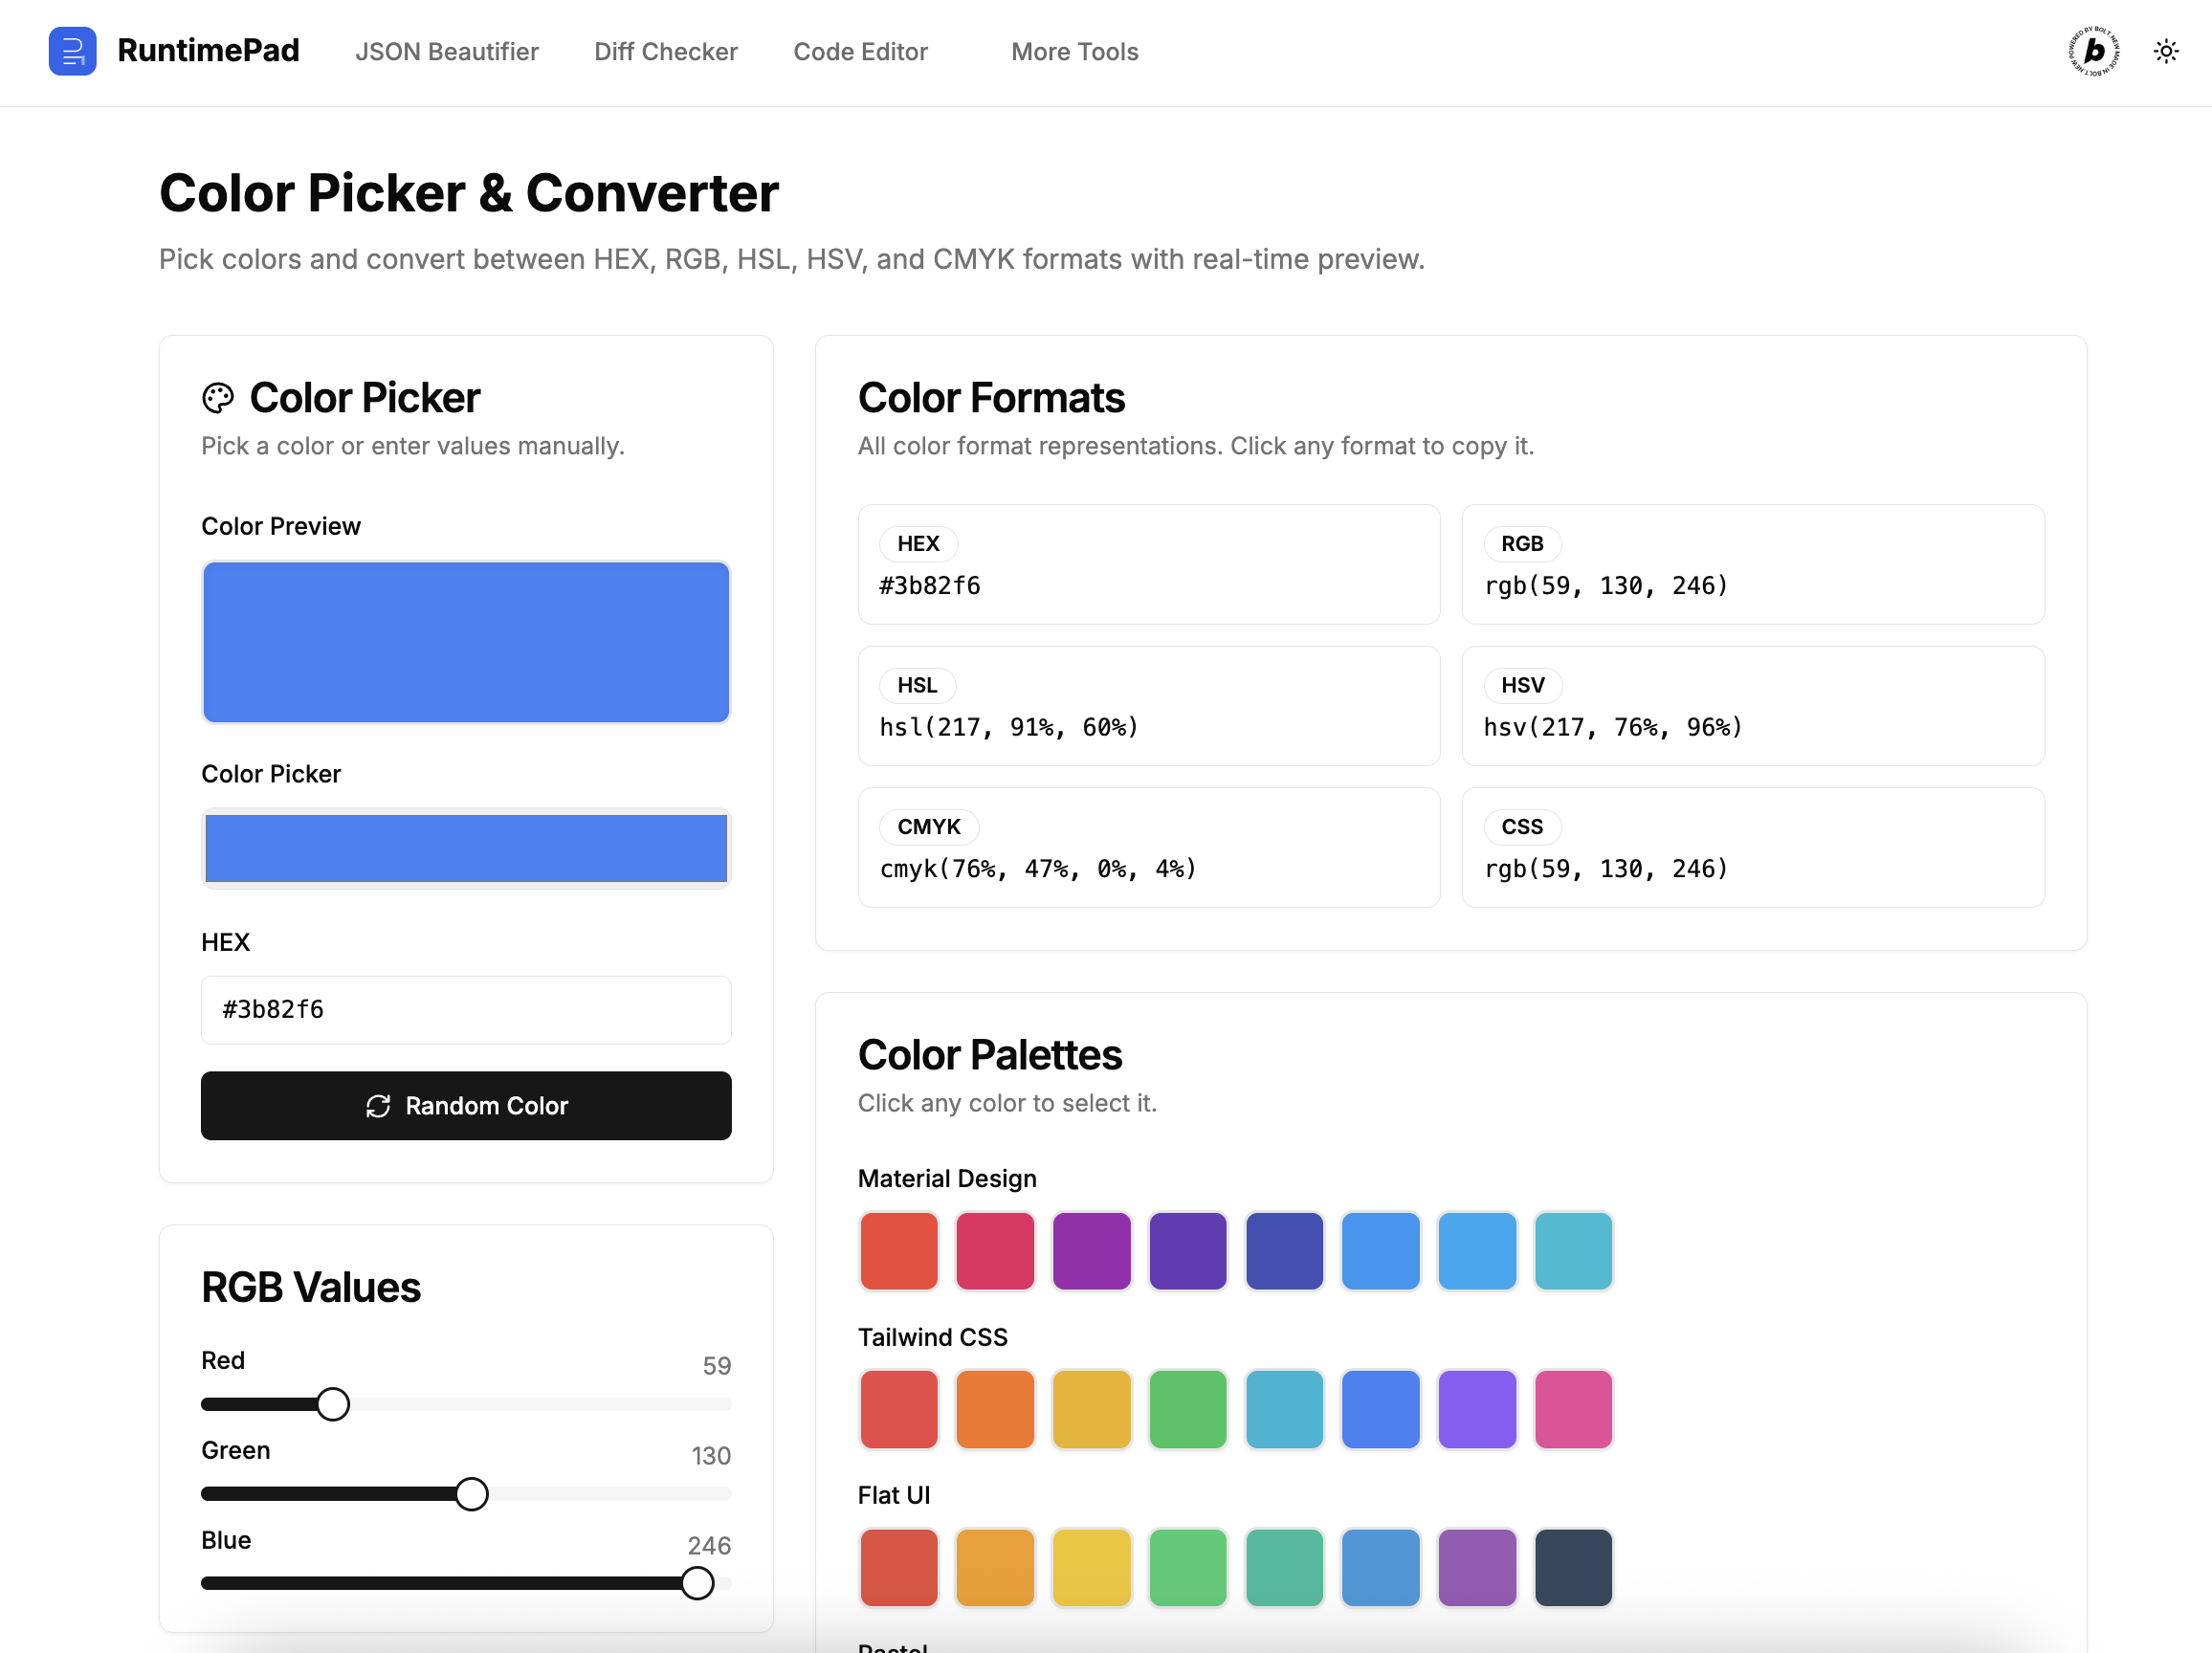
Task: Open the Code Editor link
Action: click(x=860, y=52)
